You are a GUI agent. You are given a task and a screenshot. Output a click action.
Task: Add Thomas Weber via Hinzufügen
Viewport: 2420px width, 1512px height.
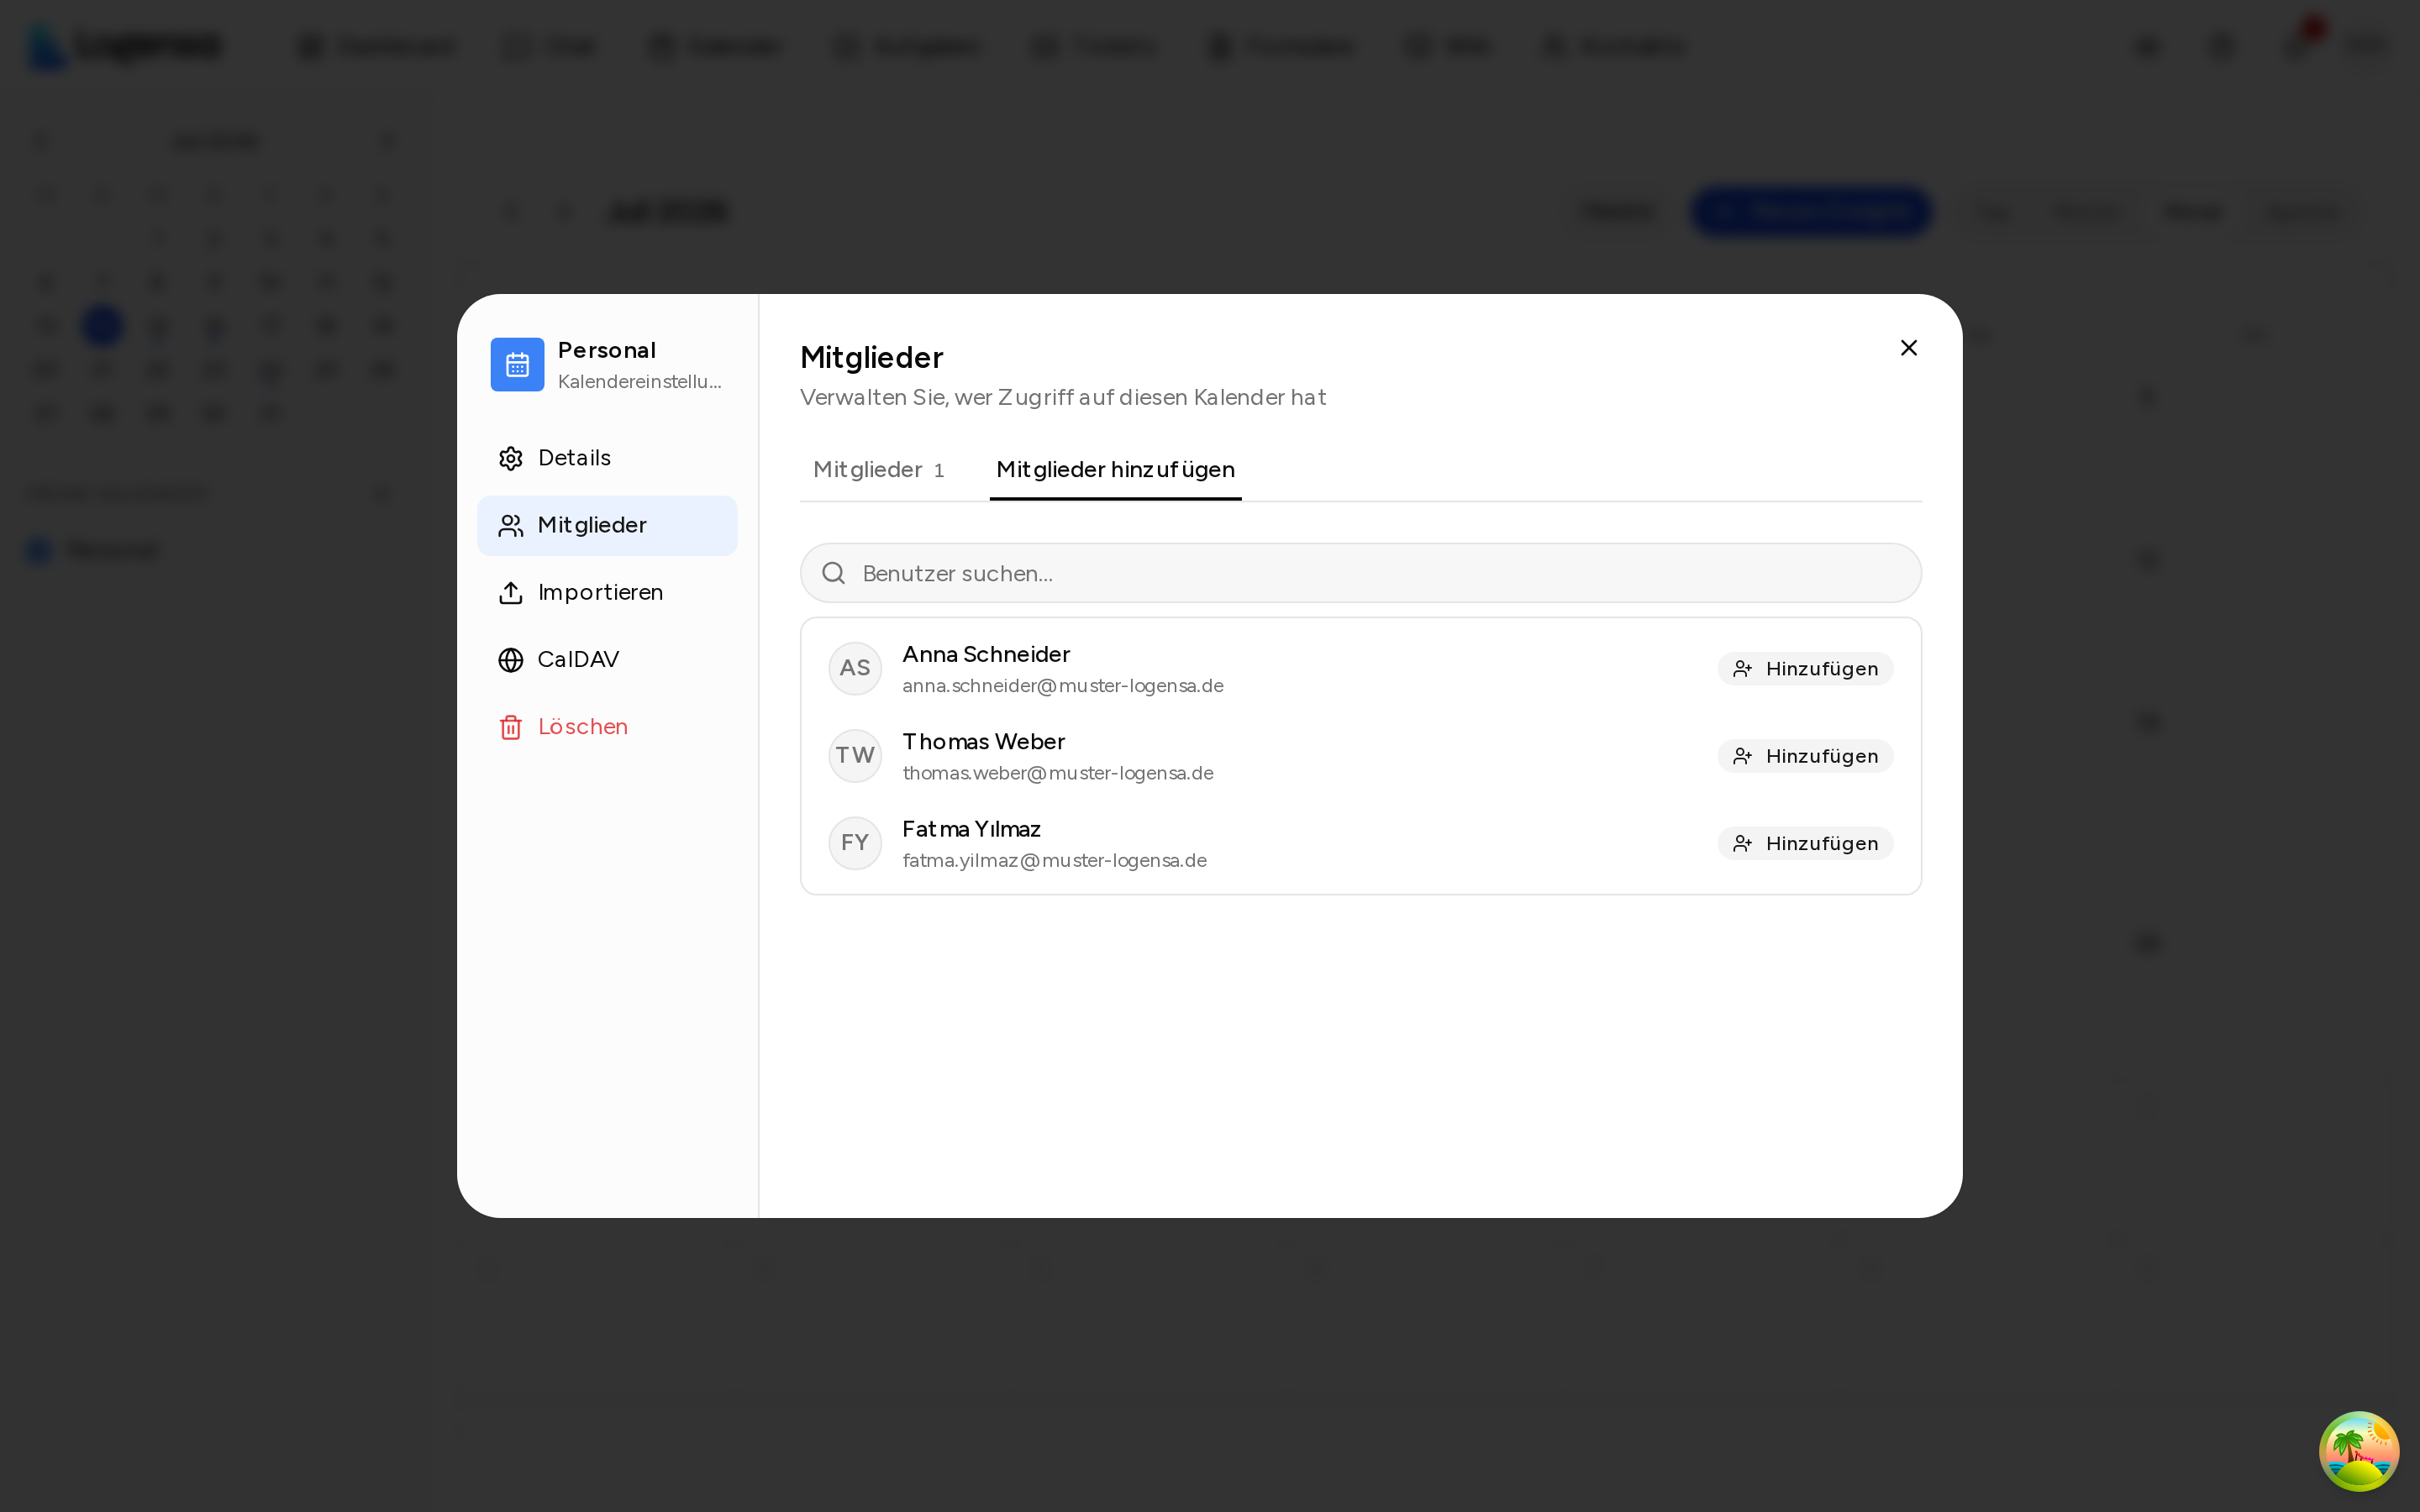[x=1805, y=756]
